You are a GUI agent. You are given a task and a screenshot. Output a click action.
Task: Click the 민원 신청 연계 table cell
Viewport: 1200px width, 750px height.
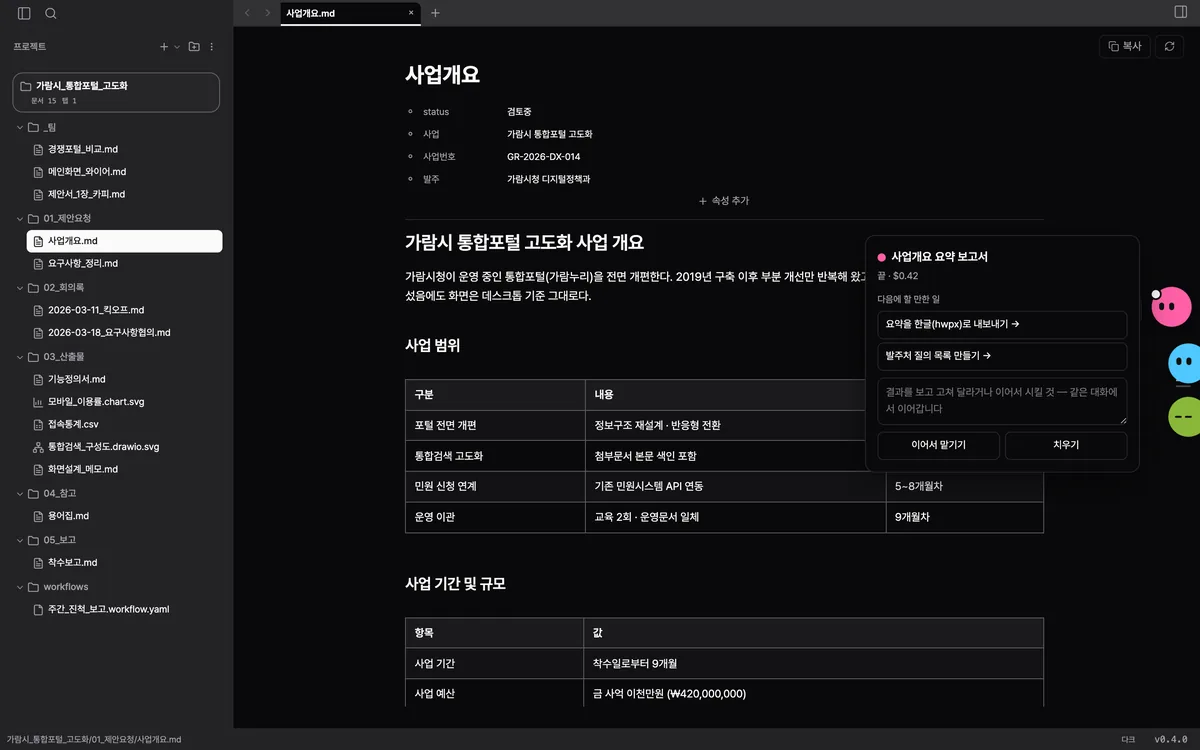[x=495, y=486]
